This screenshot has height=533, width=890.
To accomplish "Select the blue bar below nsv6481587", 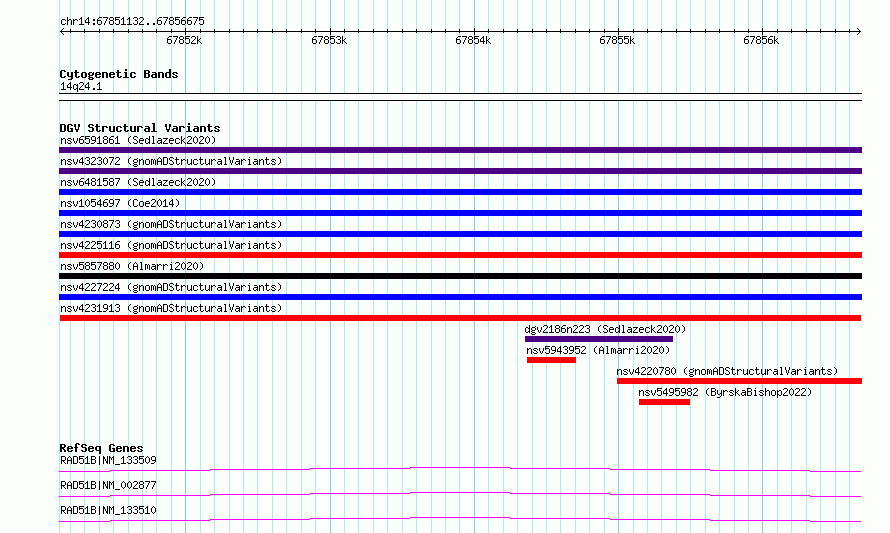I will tap(460, 192).
